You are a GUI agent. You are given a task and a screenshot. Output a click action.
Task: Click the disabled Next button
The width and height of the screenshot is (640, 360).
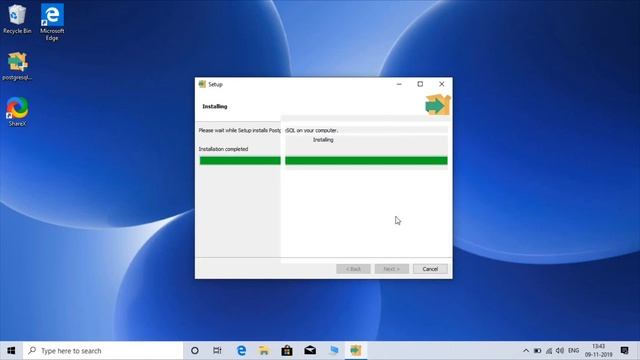pyautogui.click(x=392, y=269)
